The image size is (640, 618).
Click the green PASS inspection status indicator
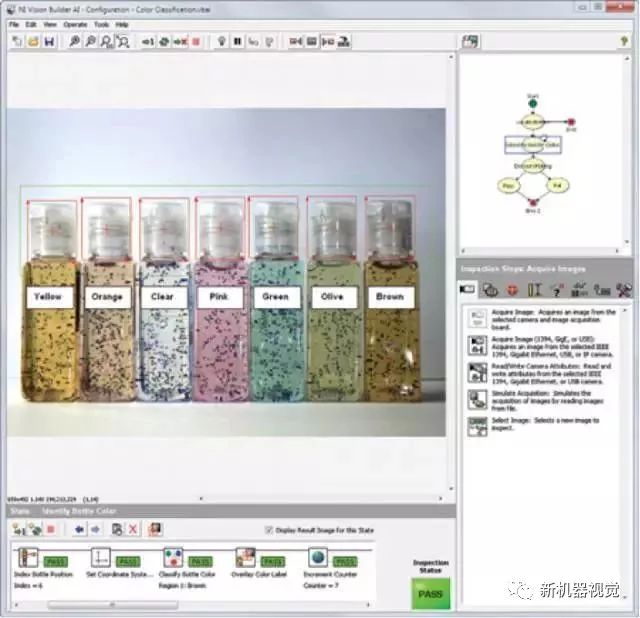tap(431, 593)
